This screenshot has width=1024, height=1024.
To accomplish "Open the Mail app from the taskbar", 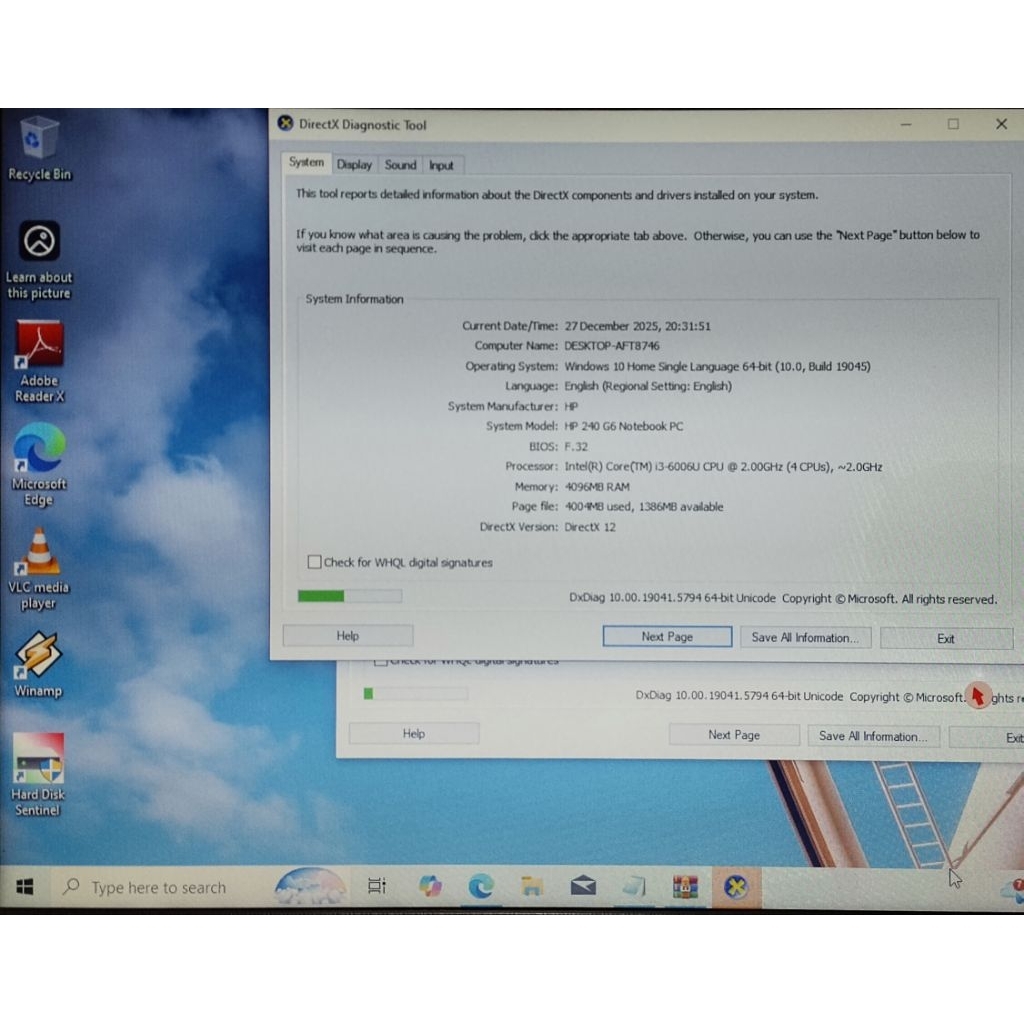I will [x=583, y=887].
